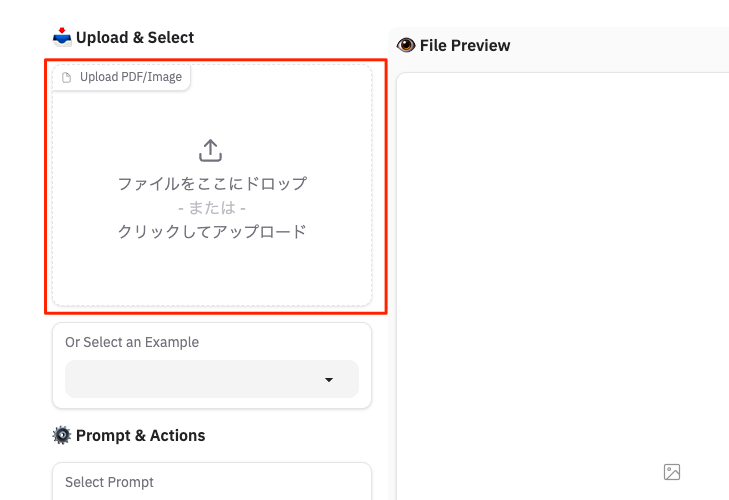Image resolution: width=729 pixels, height=500 pixels.
Task: Click the 'ファイルをここにドロップ' text
Action: click(212, 183)
